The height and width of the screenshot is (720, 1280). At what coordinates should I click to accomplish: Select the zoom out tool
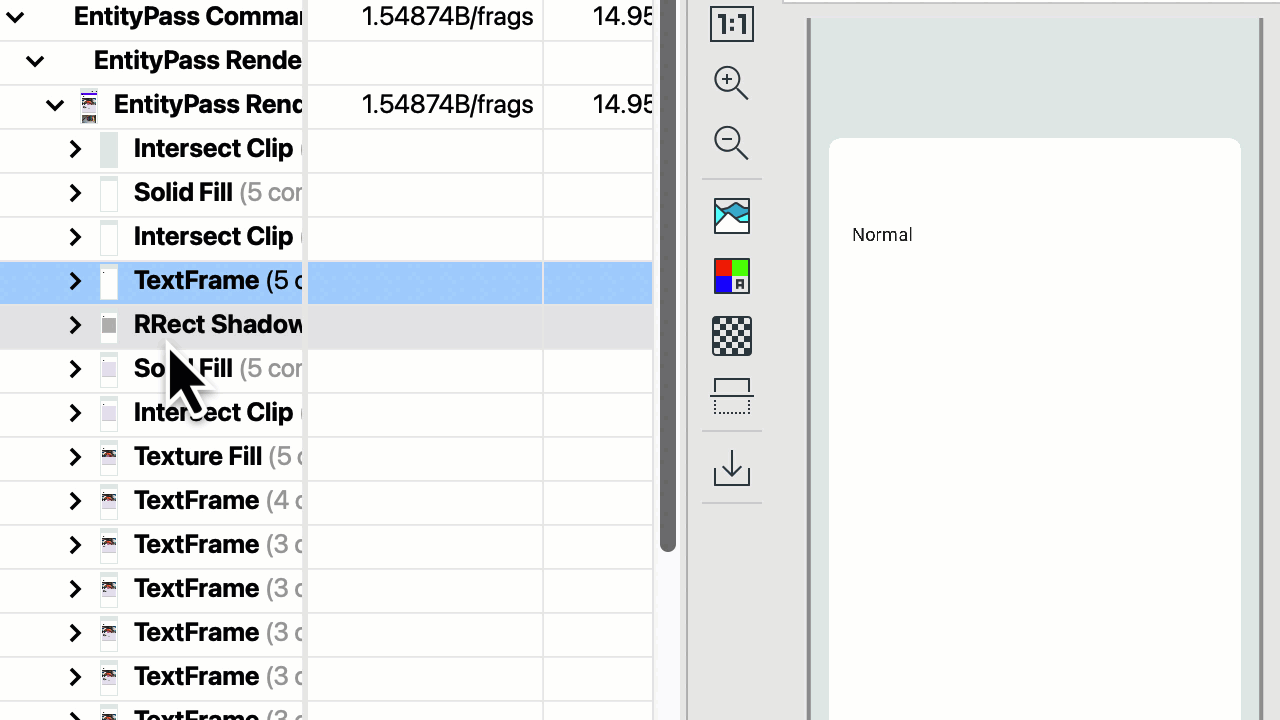pos(731,143)
